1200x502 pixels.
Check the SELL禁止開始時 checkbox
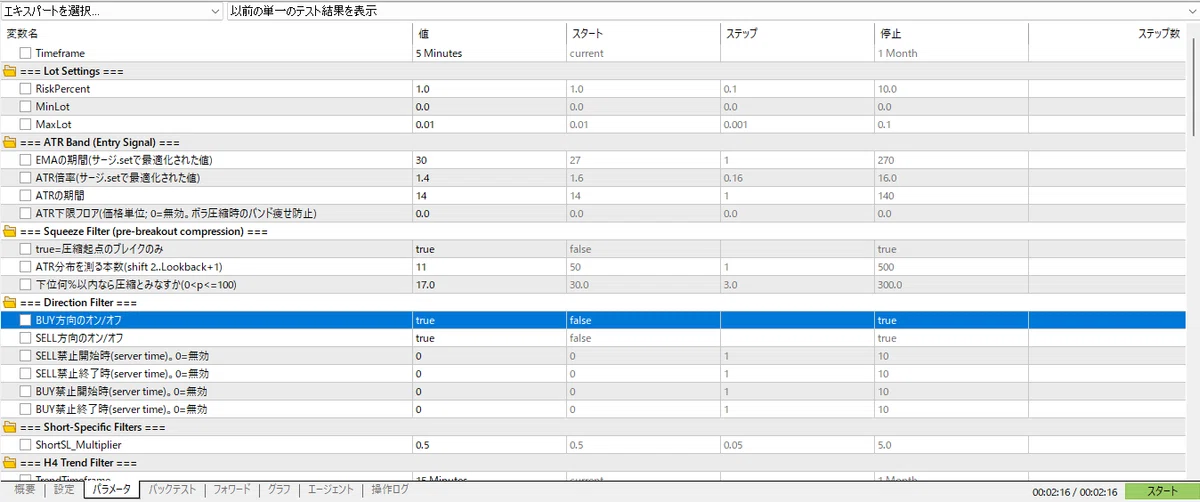(x=26, y=356)
